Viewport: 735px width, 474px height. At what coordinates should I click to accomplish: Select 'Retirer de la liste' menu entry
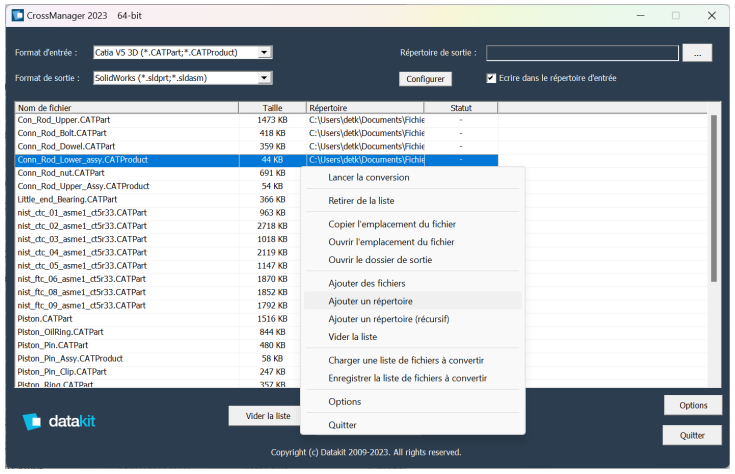point(412,201)
